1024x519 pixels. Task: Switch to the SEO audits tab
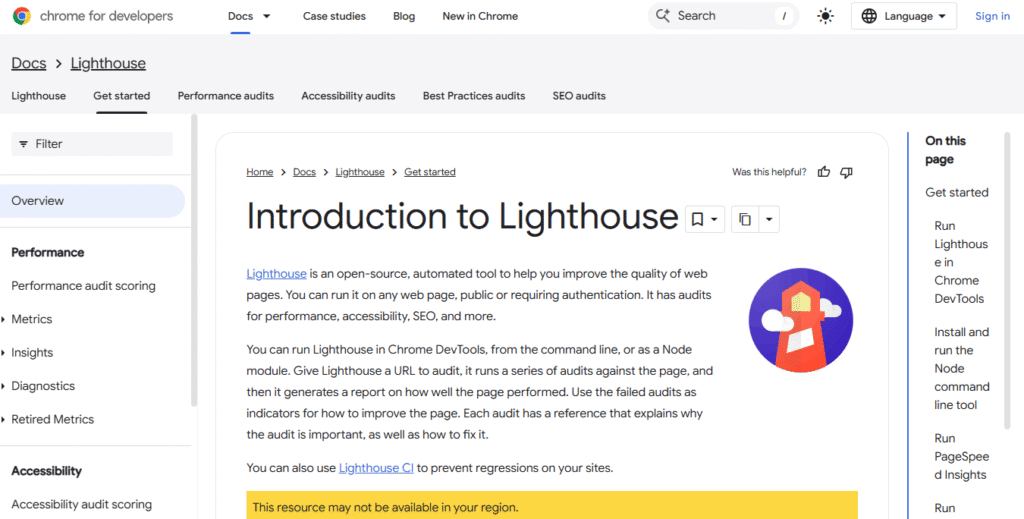(x=579, y=96)
